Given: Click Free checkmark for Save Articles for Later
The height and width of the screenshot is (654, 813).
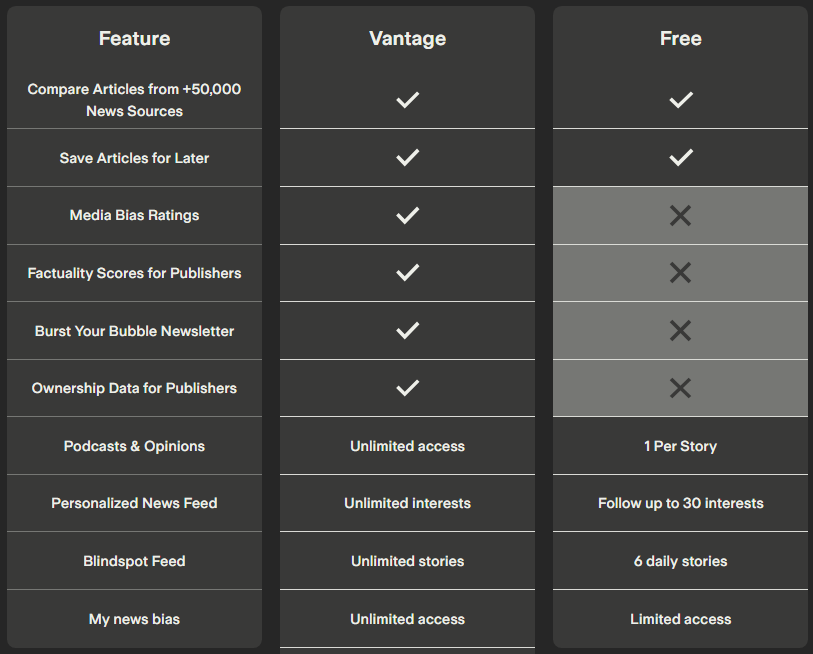Looking at the screenshot, I should click(x=681, y=158).
